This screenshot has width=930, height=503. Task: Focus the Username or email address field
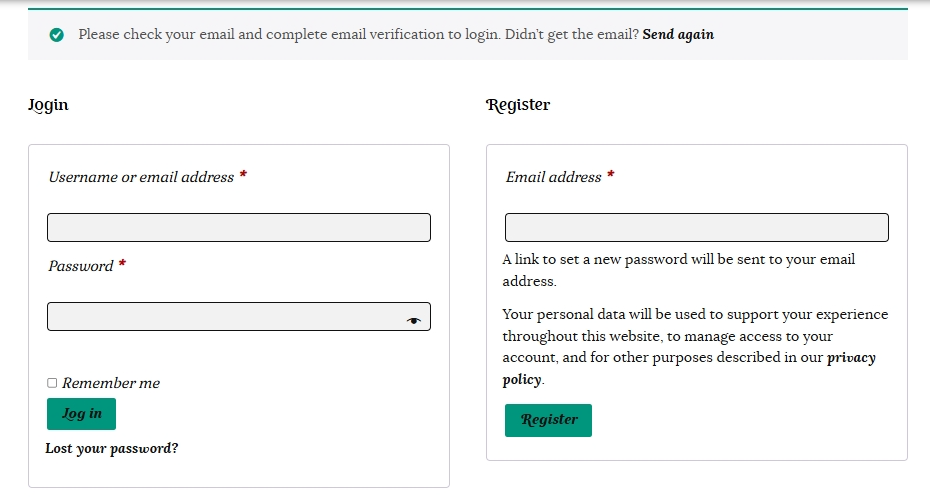click(x=238, y=227)
